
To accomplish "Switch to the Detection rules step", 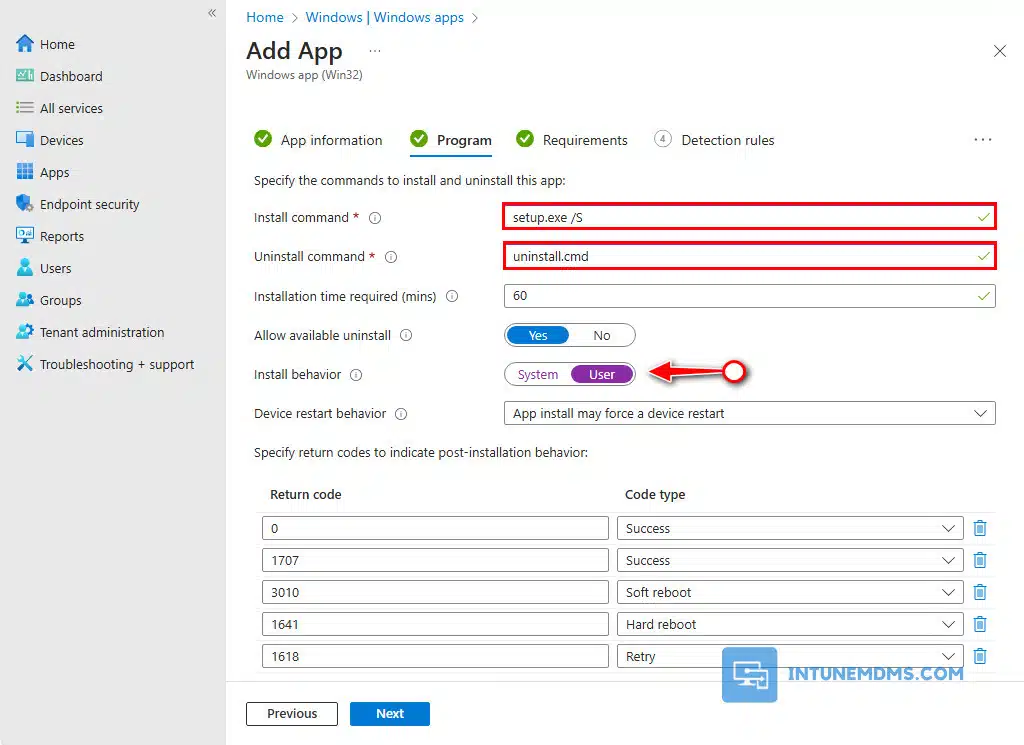I will (x=727, y=140).
